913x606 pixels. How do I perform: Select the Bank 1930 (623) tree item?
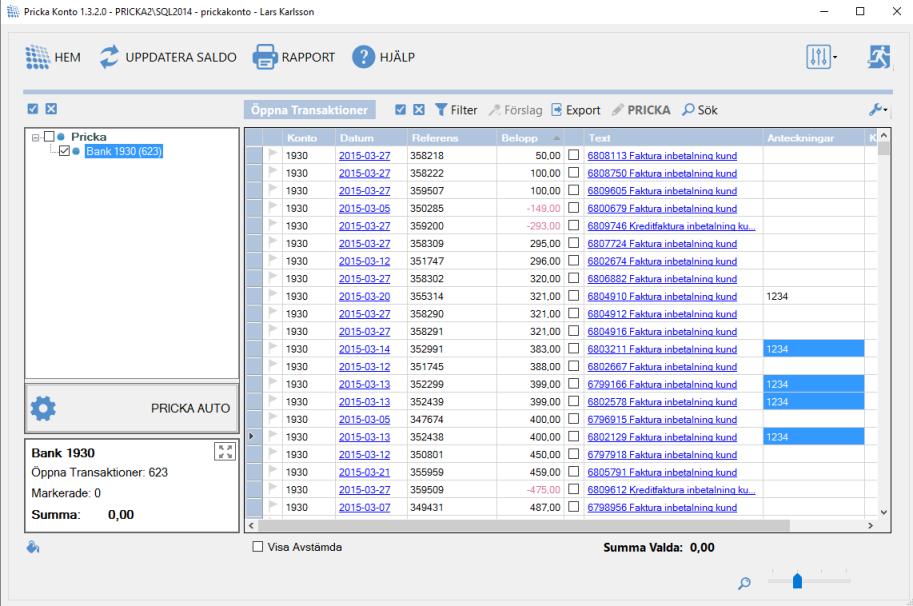123,151
